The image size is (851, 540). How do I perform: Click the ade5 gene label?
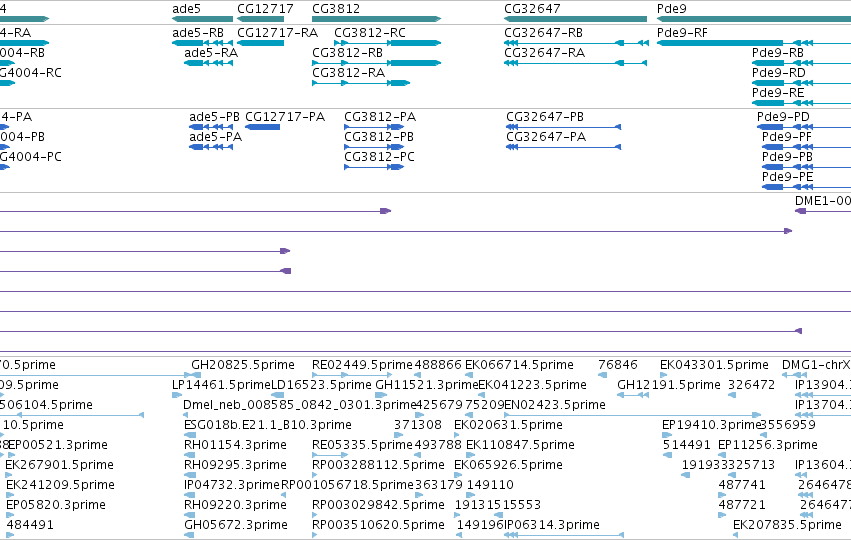click(x=186, y=9)
